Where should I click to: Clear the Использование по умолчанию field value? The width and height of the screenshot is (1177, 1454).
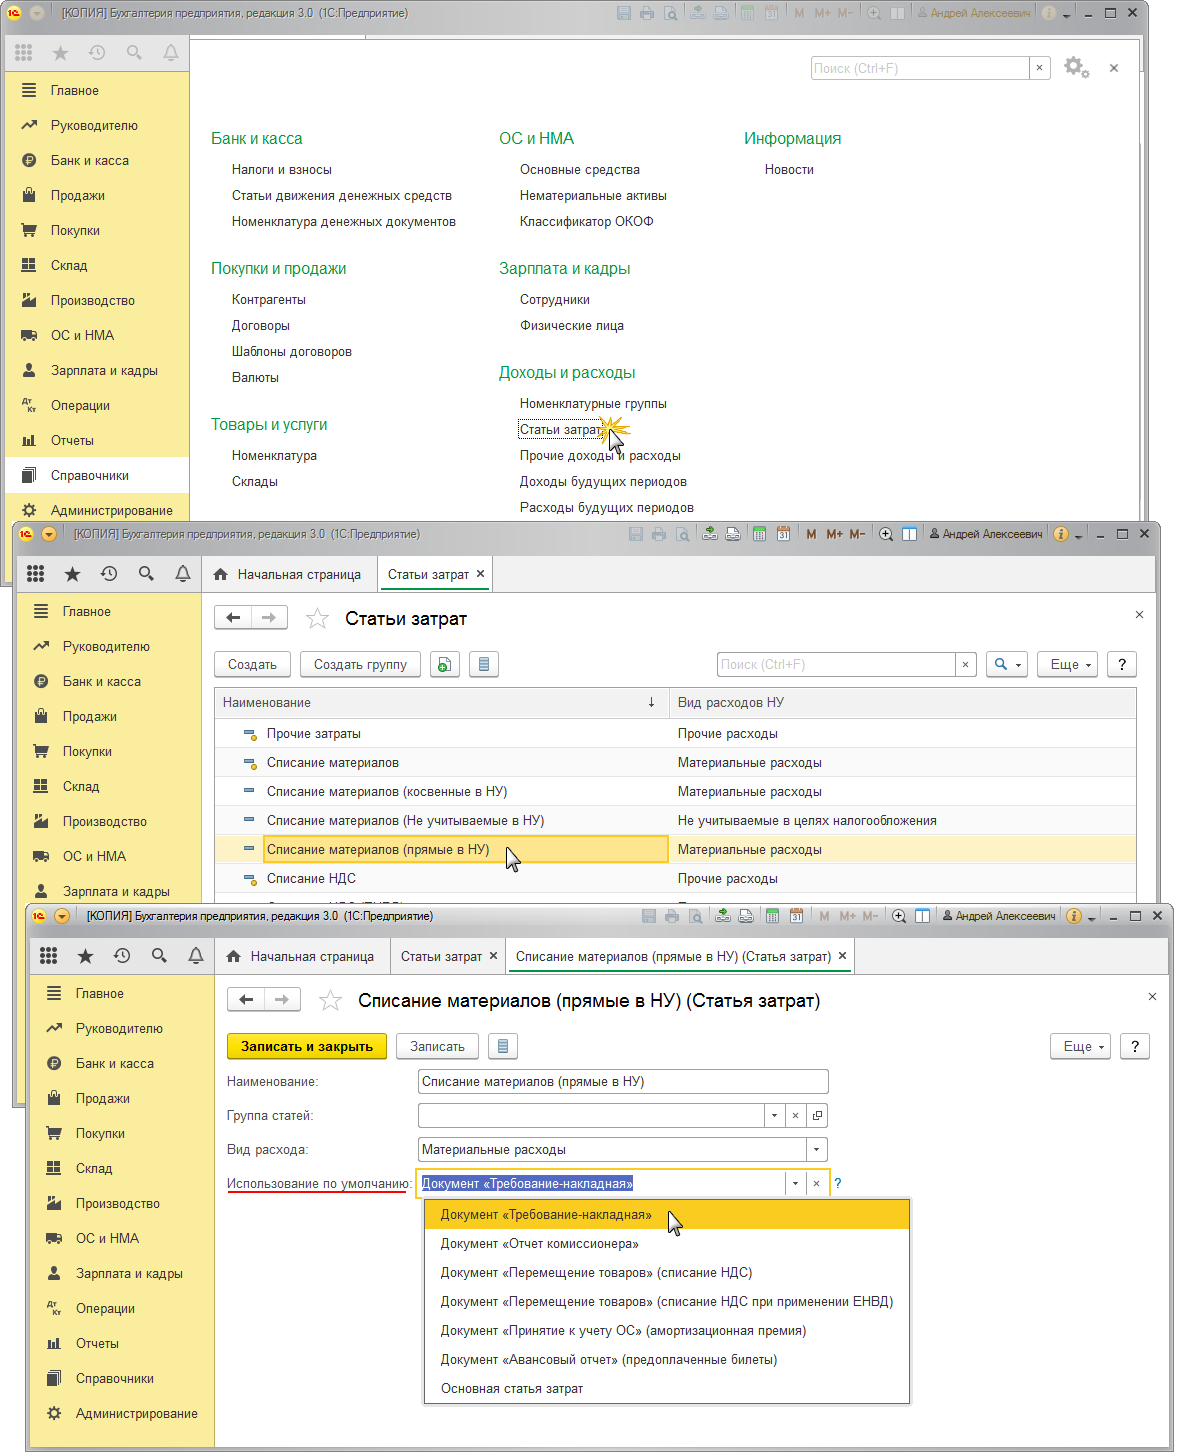click(816, 1184)
